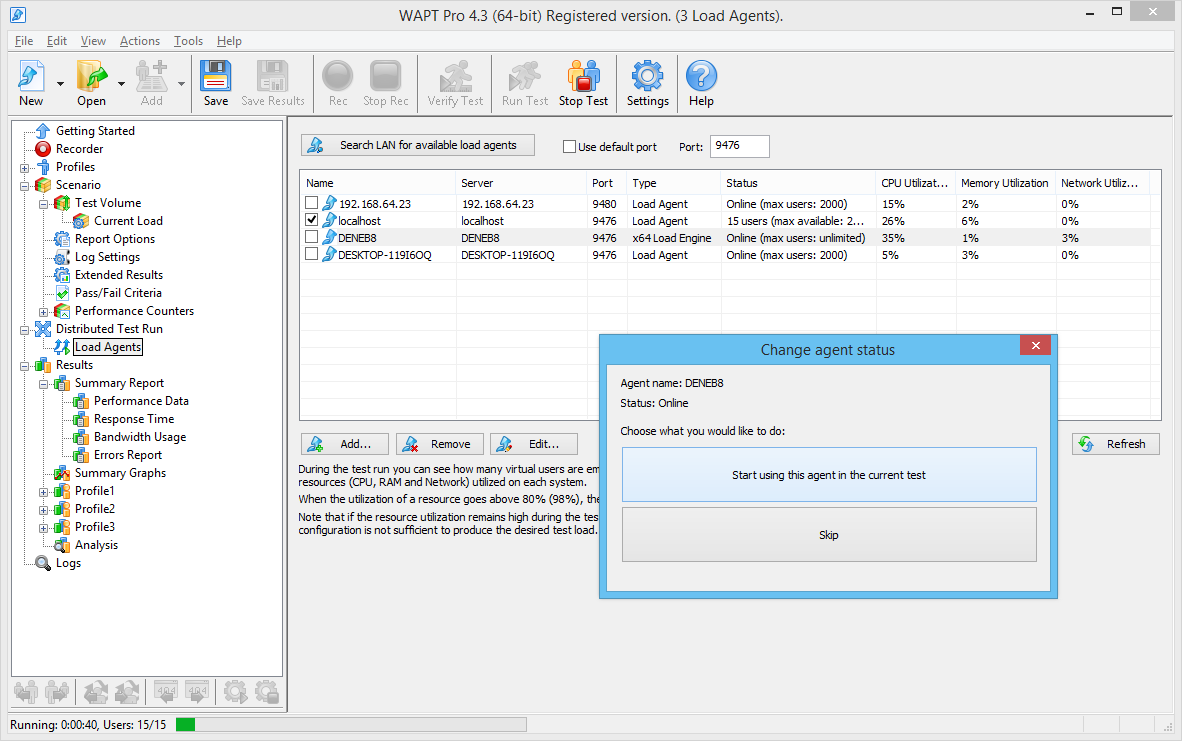Open the Open button dropdown arrow

pyautogui.click(x=121, y=84)
